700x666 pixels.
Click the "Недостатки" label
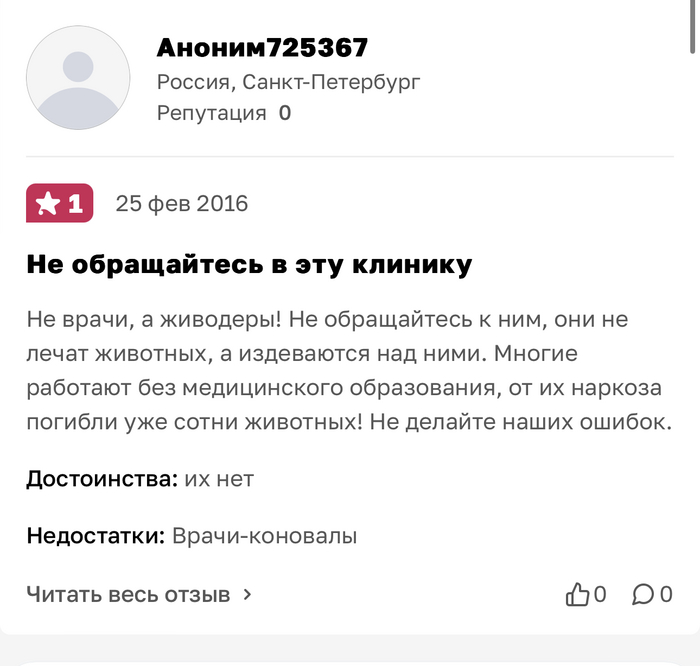96,537
